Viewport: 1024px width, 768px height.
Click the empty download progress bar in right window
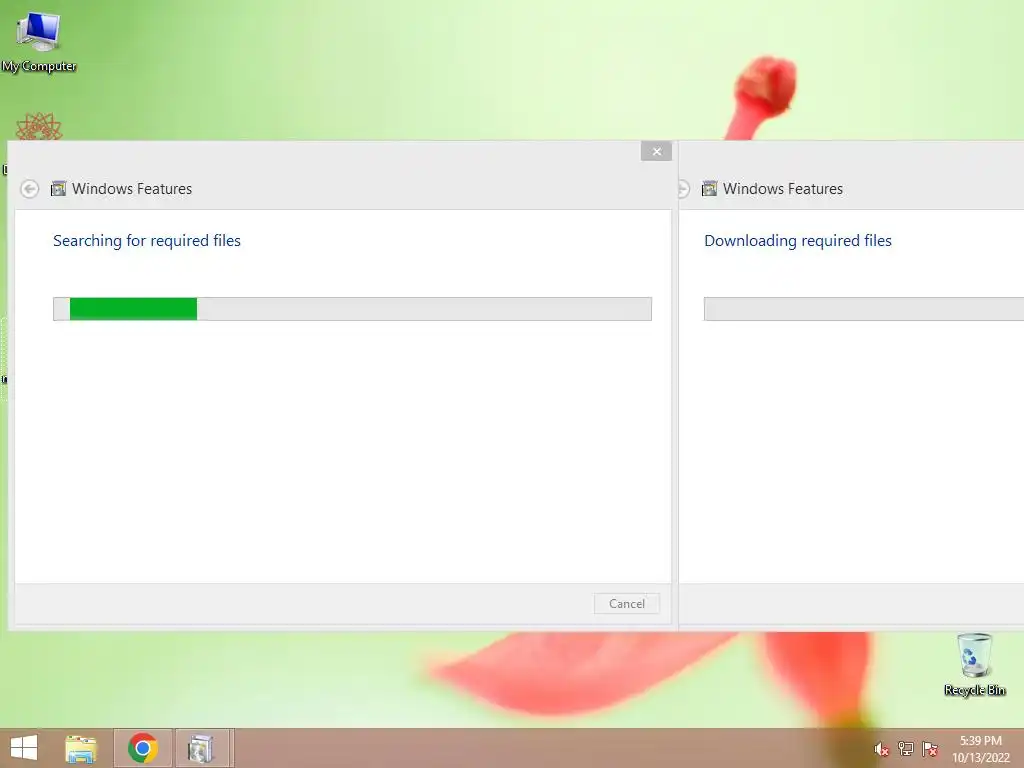[x=863, y=309]
